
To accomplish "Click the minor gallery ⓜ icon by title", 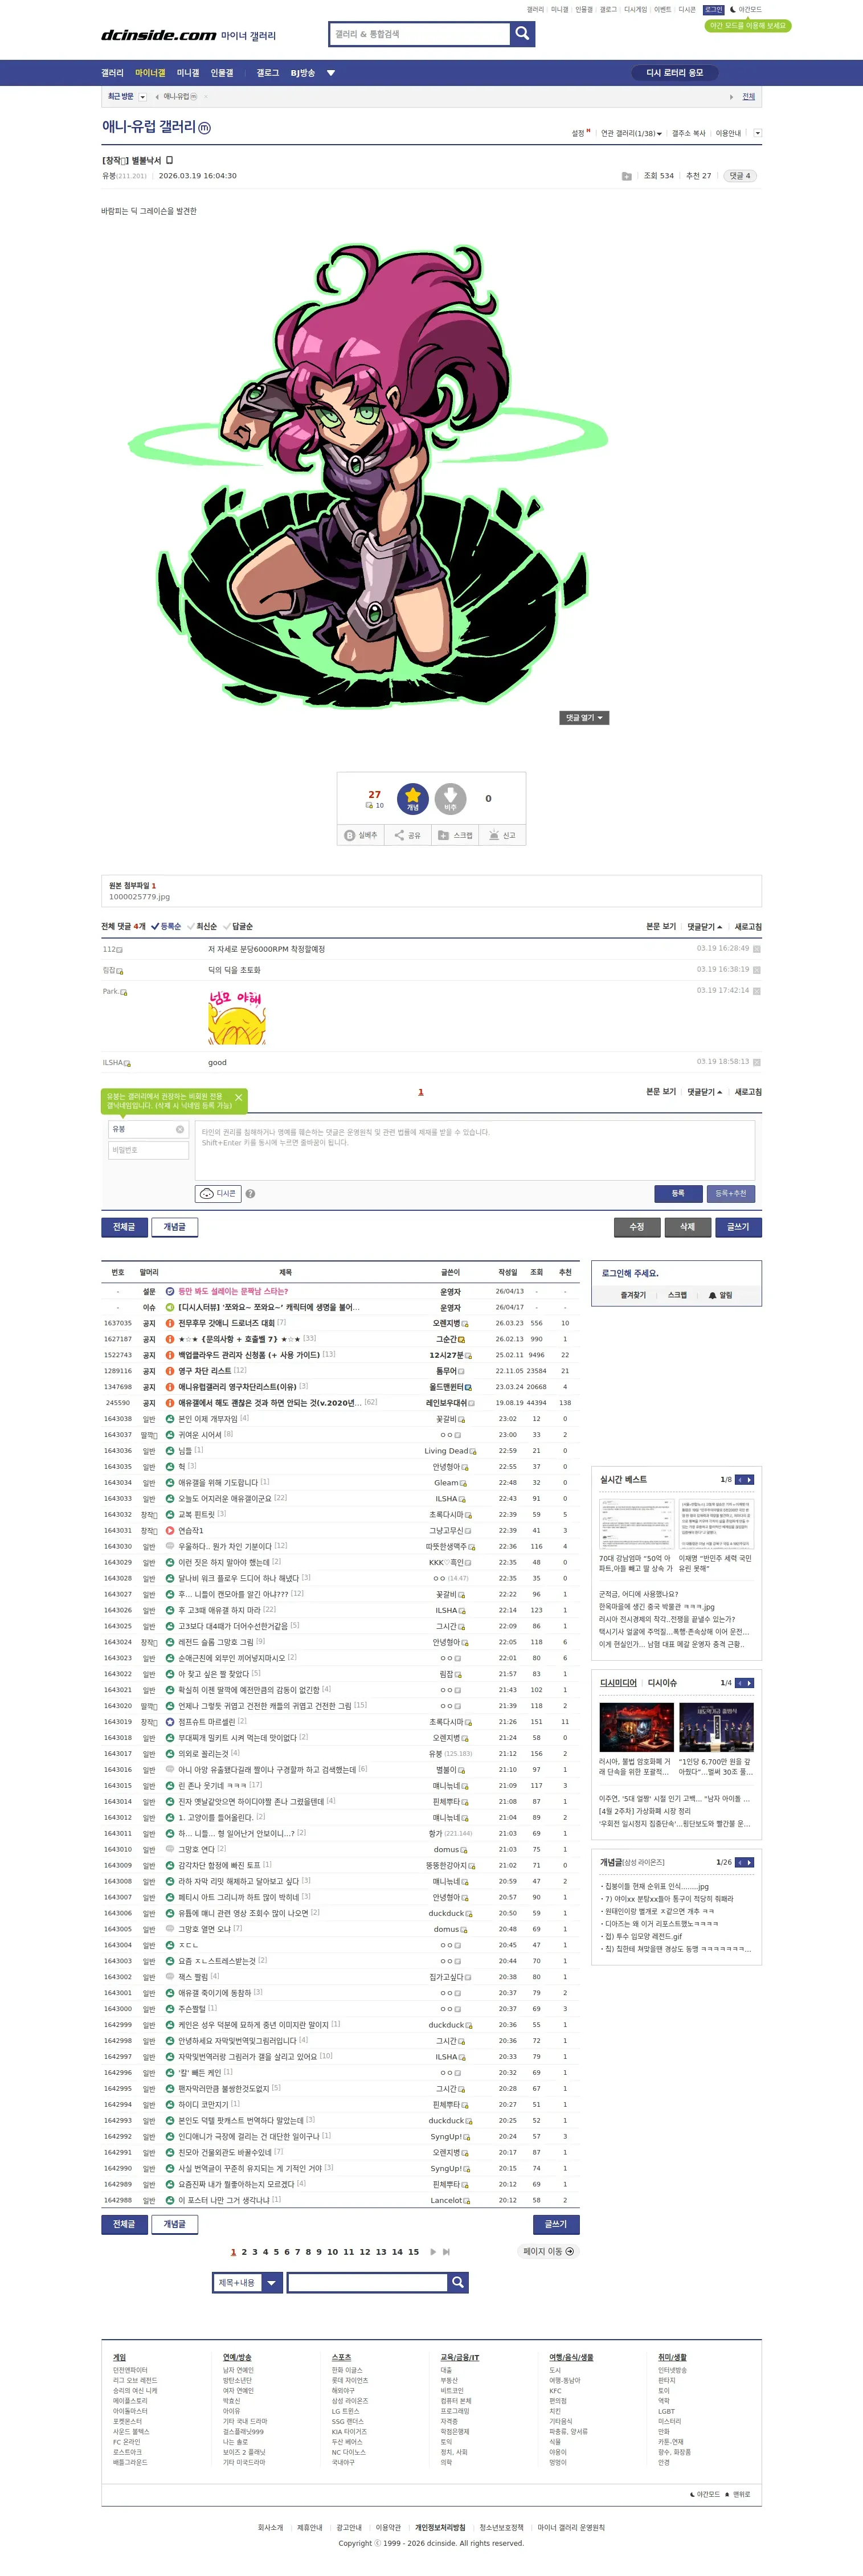I will pyautogui.click(x=204, y=128).
